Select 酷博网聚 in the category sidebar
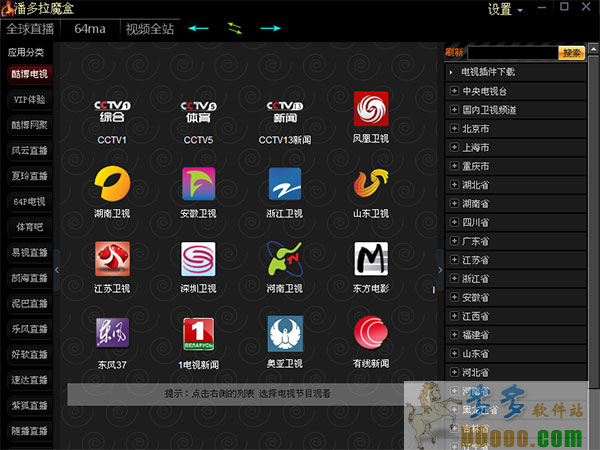600x450 pixels. coord(29,125)
